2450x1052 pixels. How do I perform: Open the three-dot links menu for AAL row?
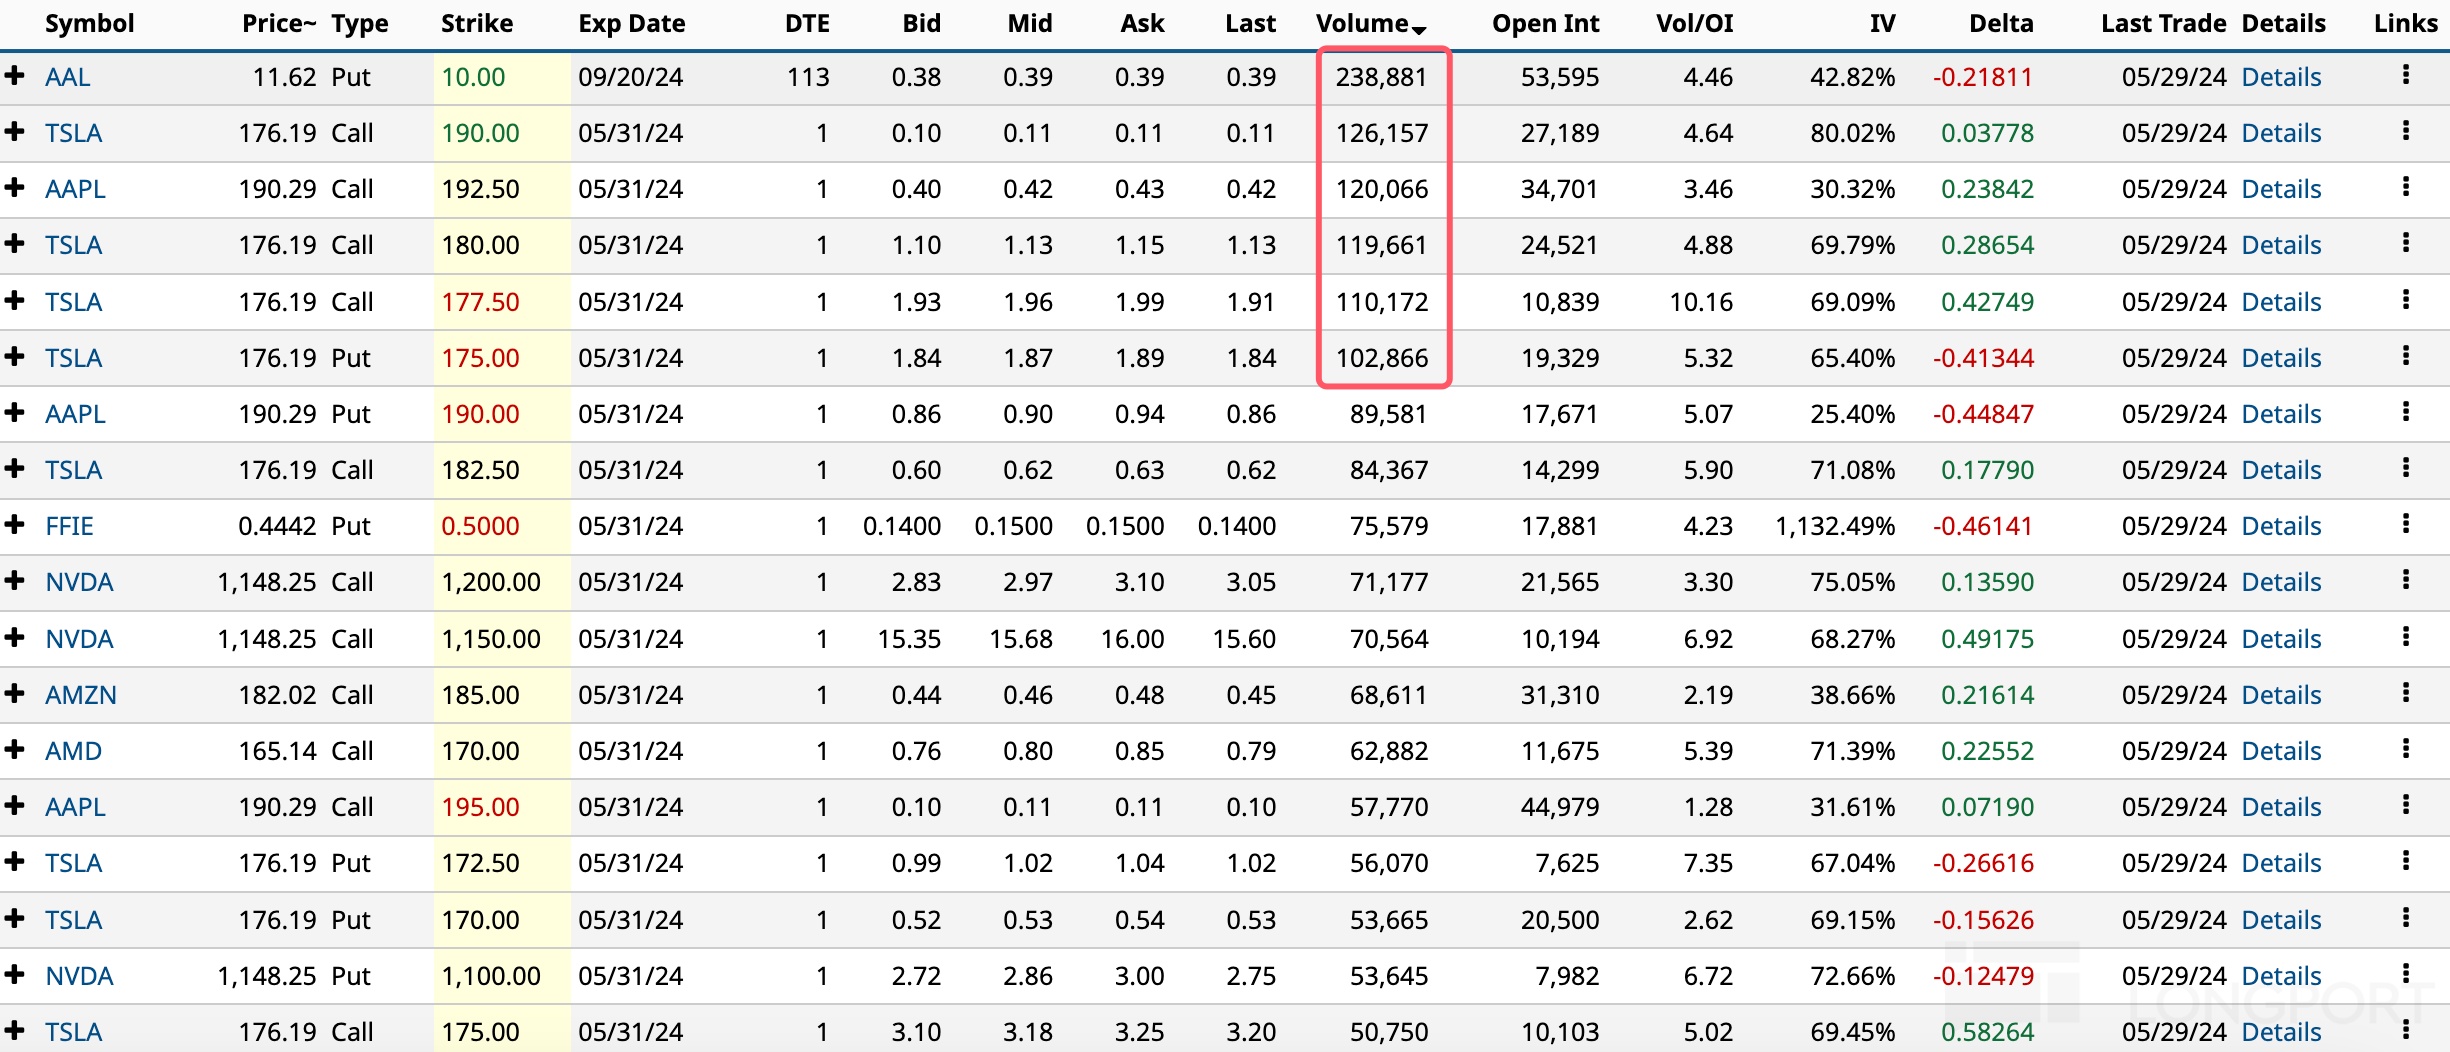(x=2406, y=75)
